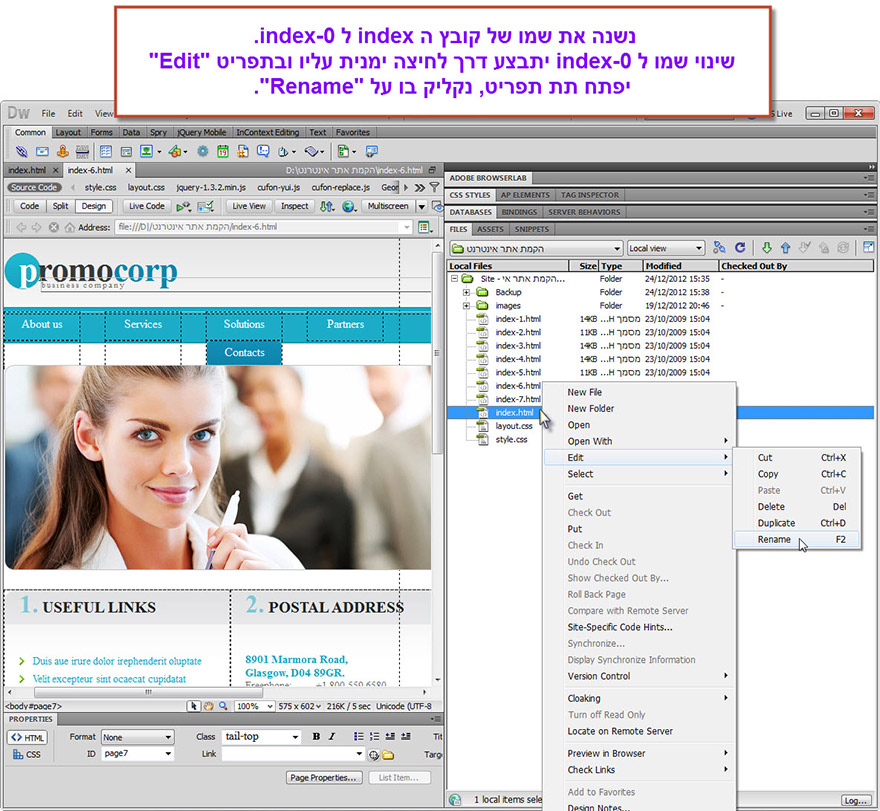This screenshot has width=880, height=811.
Task: Click the Log button in Files panel
Action: tap(856, 800)
